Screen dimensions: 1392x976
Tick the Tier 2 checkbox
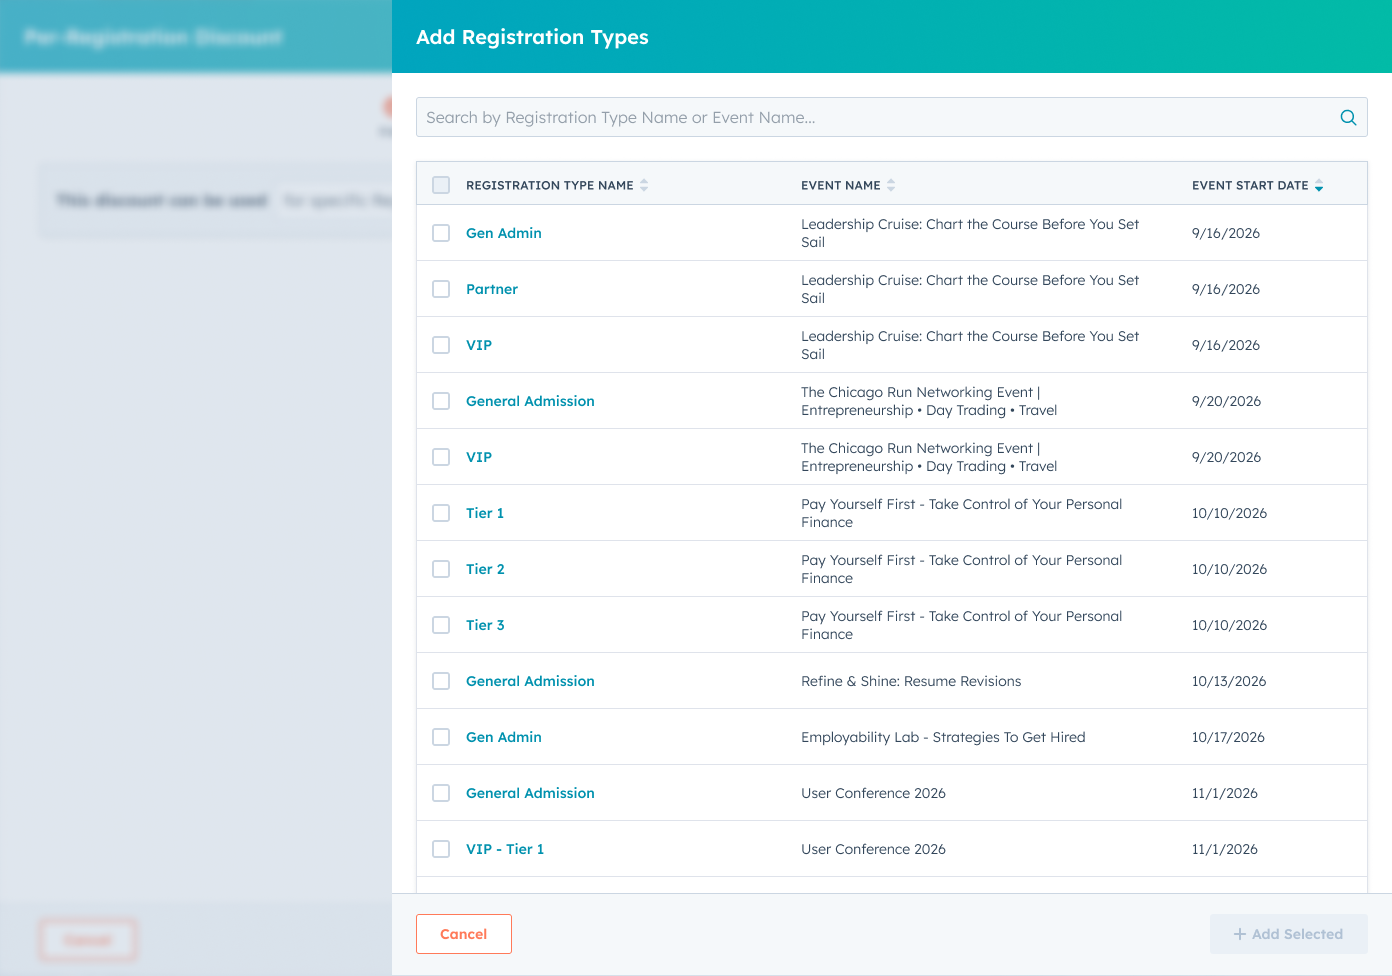[x=441, y=569]
